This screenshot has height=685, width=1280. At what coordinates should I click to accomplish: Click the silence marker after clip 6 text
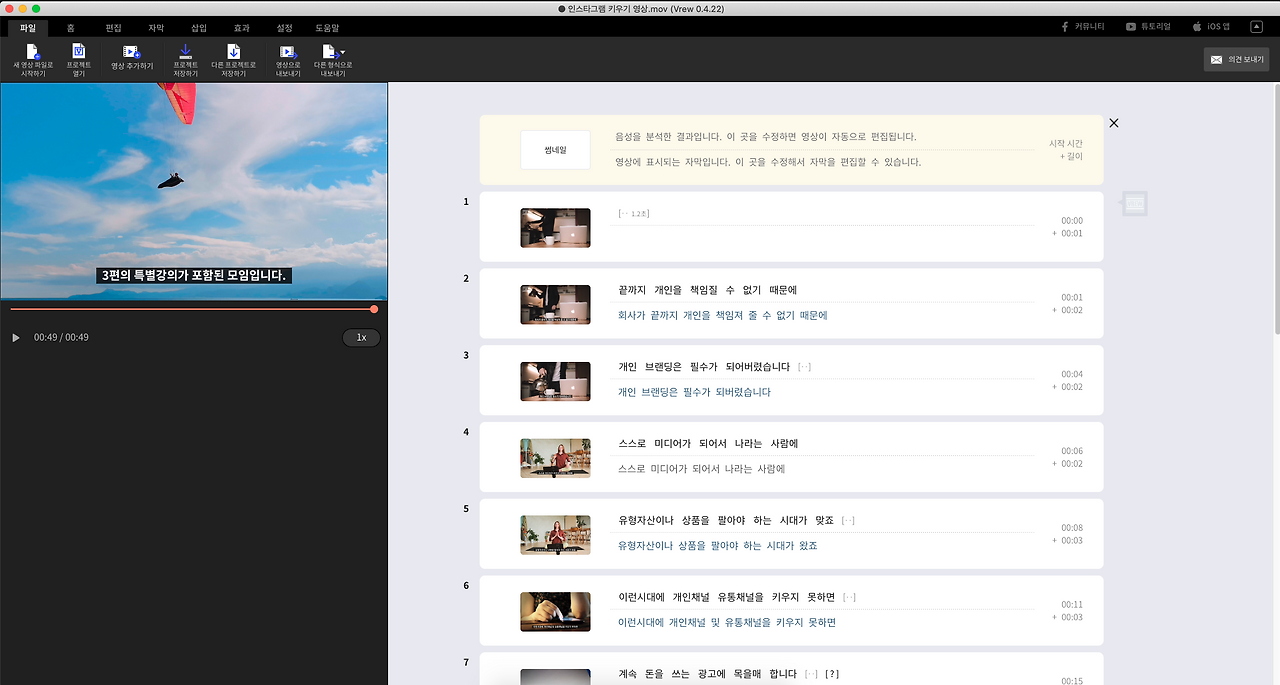[849, 597]
